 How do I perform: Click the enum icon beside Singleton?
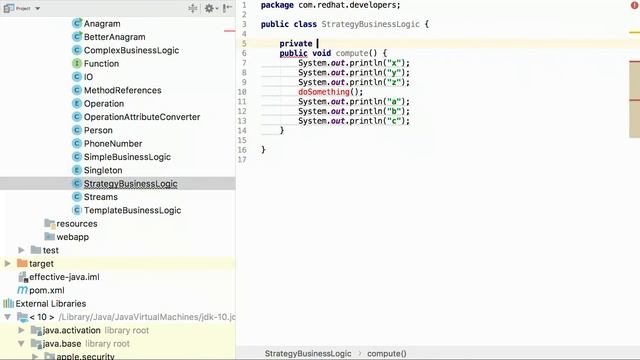click(x=77, y=170)
